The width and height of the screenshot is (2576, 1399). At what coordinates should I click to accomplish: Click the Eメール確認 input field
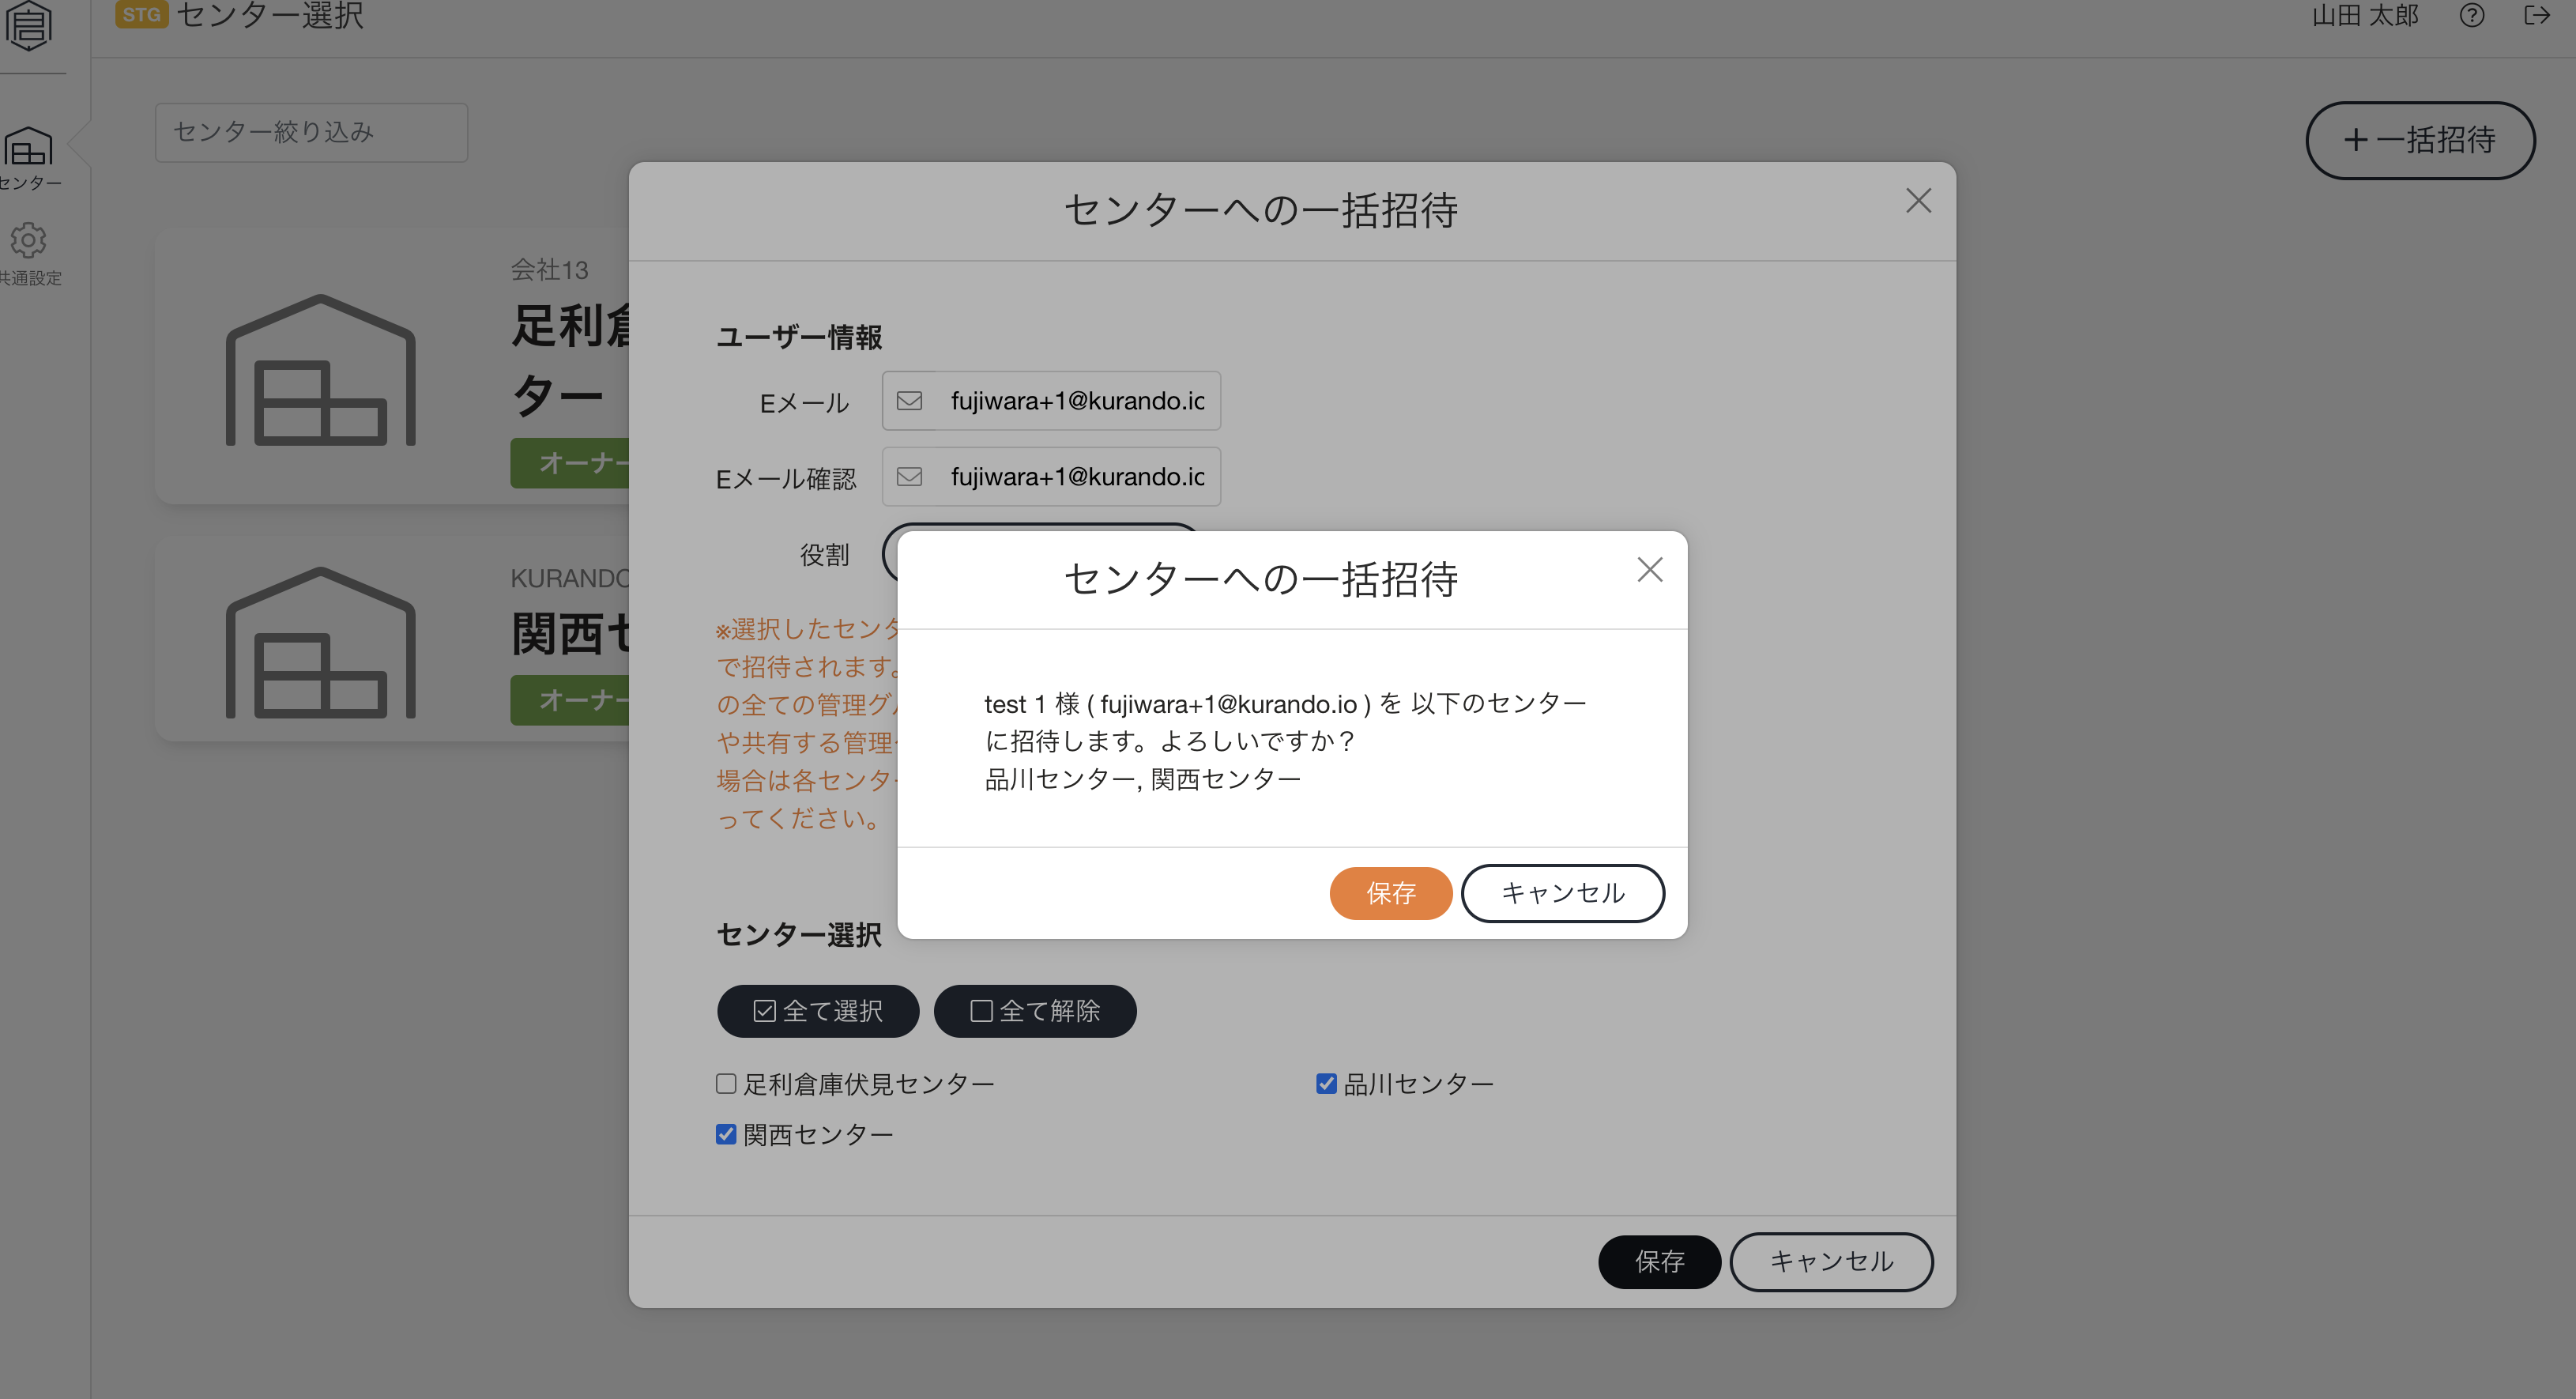click(1051, 477)
